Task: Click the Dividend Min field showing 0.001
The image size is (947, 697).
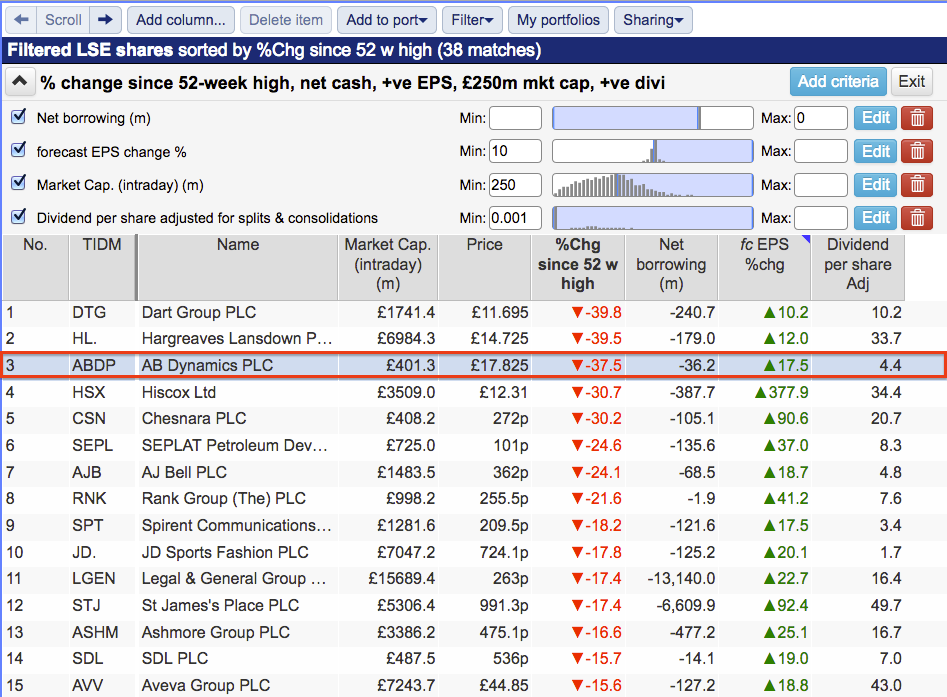Action: tap(515, 217)
